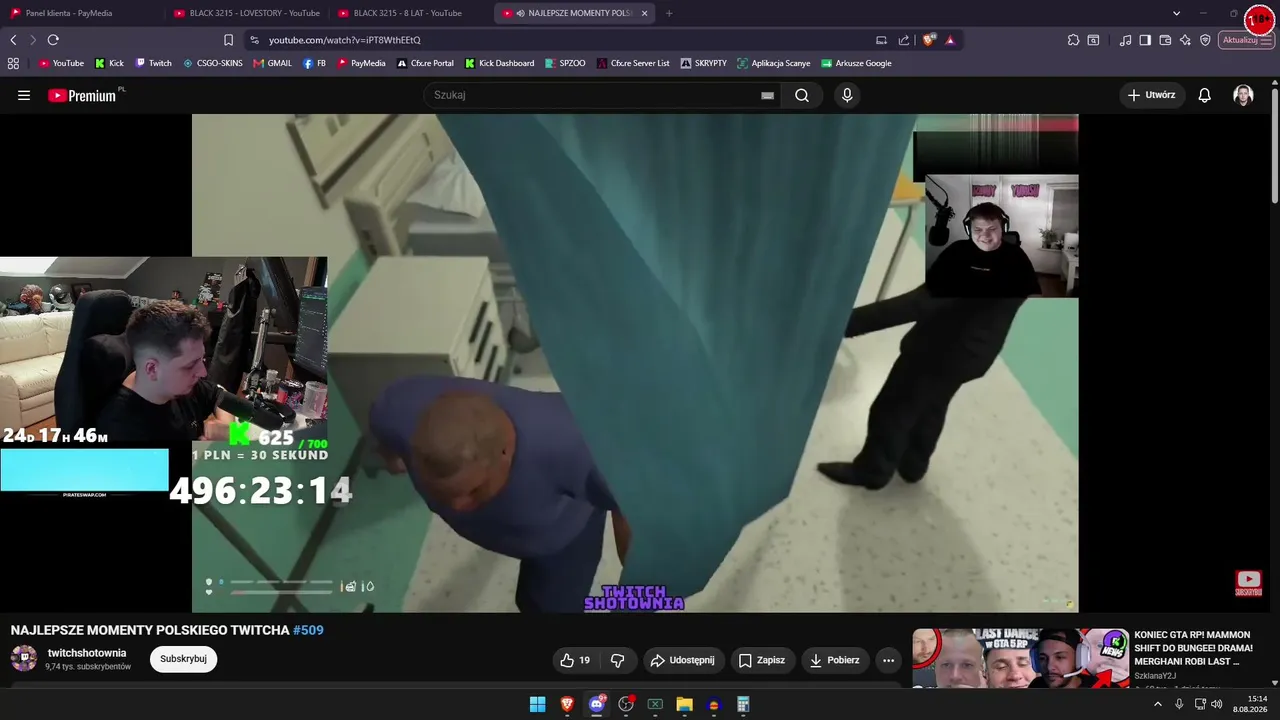Open the KONIEC GTA RP recommended video thumbnail
The image size is (1280, 720).
point(1021,658)
